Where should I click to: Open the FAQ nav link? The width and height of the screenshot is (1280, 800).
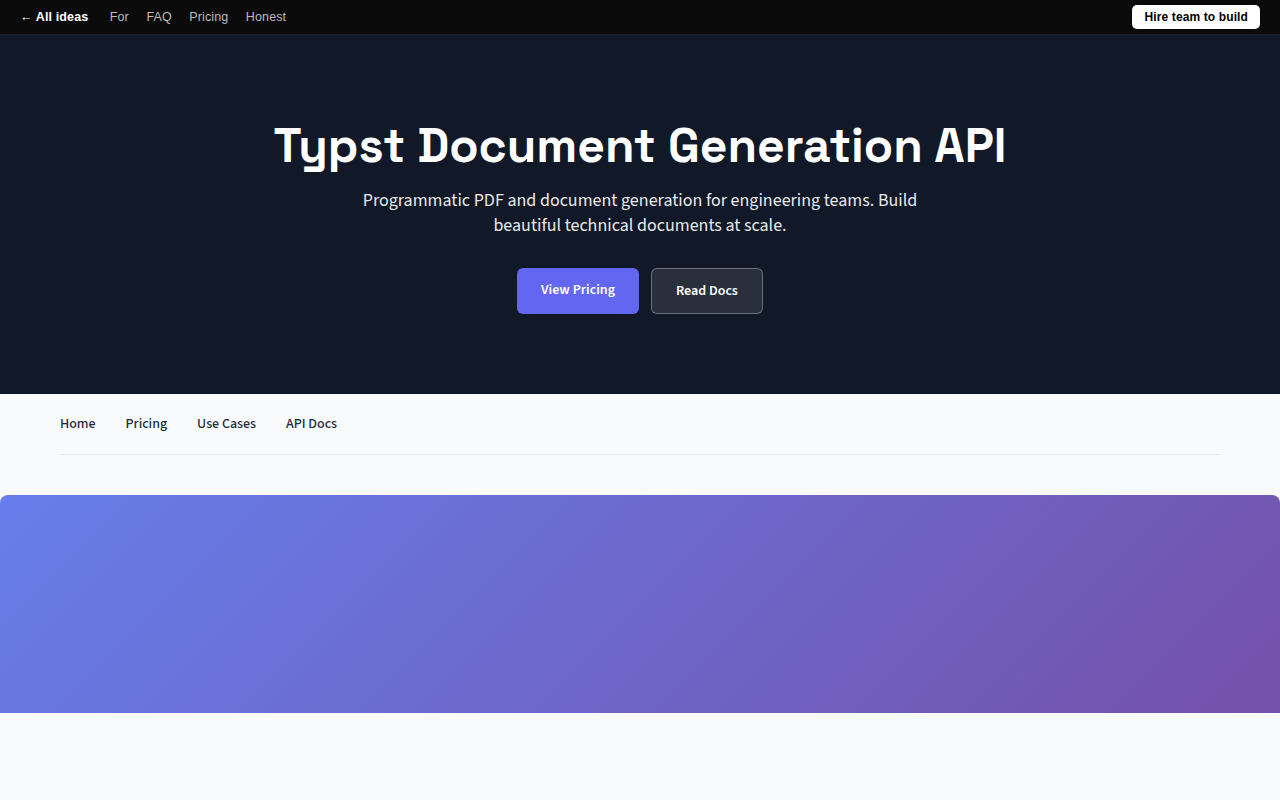(159, 17)
